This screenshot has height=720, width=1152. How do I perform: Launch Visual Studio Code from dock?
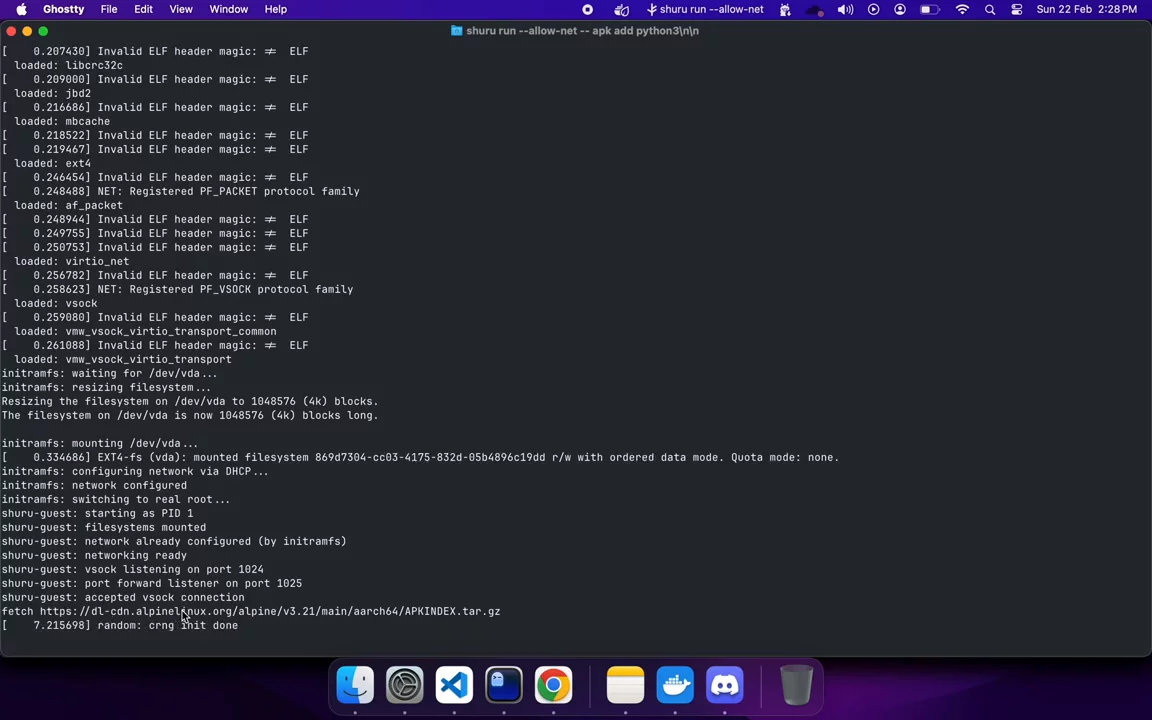(454, 685)
